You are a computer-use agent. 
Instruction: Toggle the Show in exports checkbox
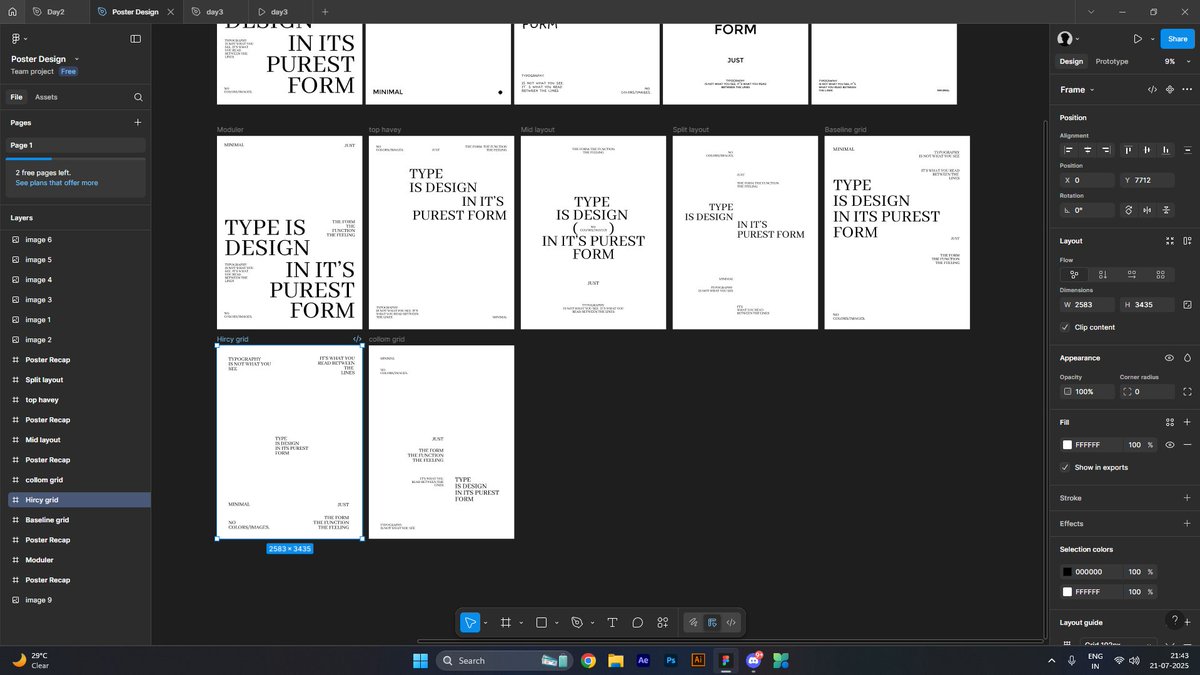point(1065,467)
